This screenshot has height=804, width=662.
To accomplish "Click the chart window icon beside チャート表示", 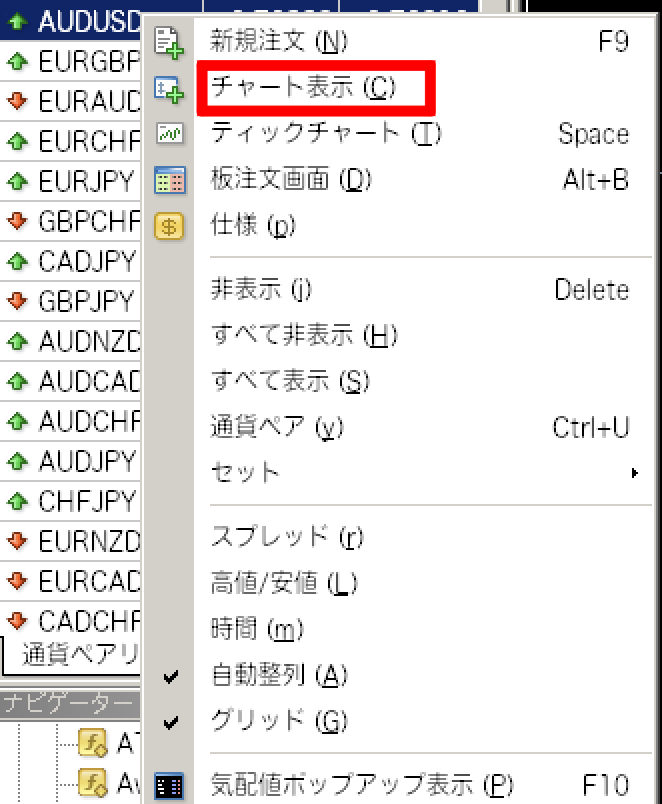I will coord(169,90).
